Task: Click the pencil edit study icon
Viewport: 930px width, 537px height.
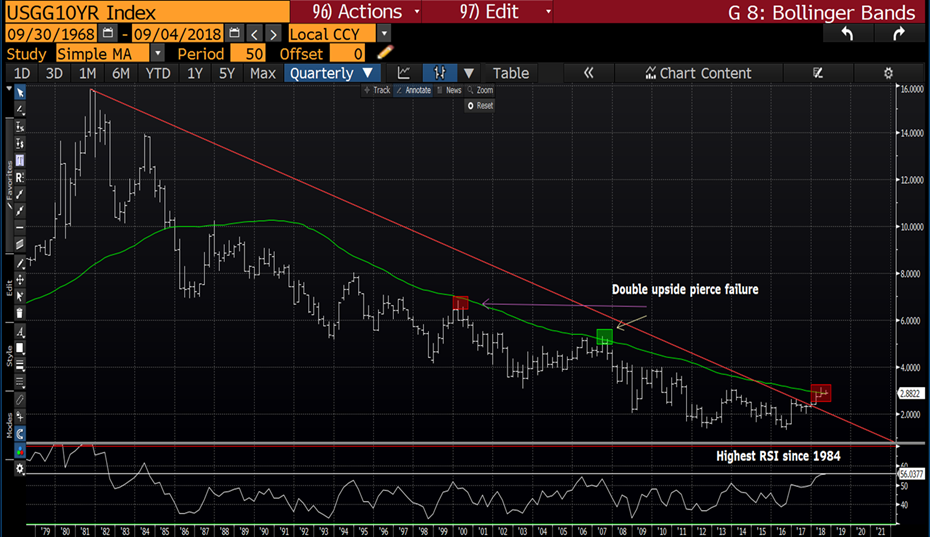Action: pos(385,53)
